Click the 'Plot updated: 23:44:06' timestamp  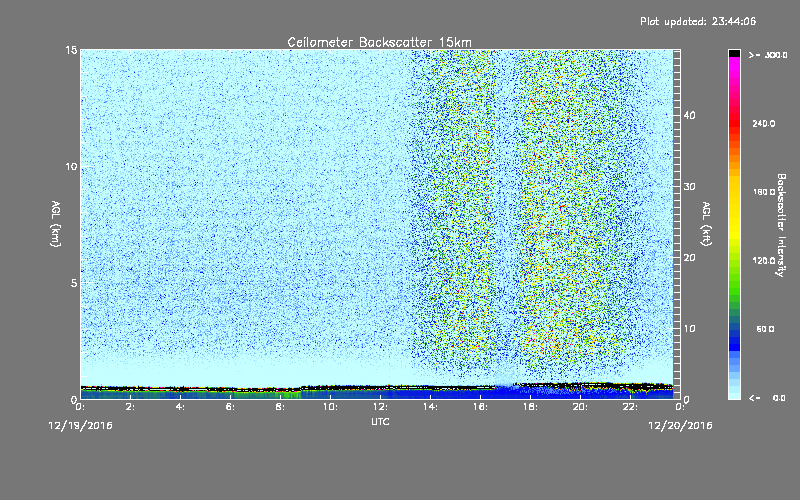click(x=698, y=21)
